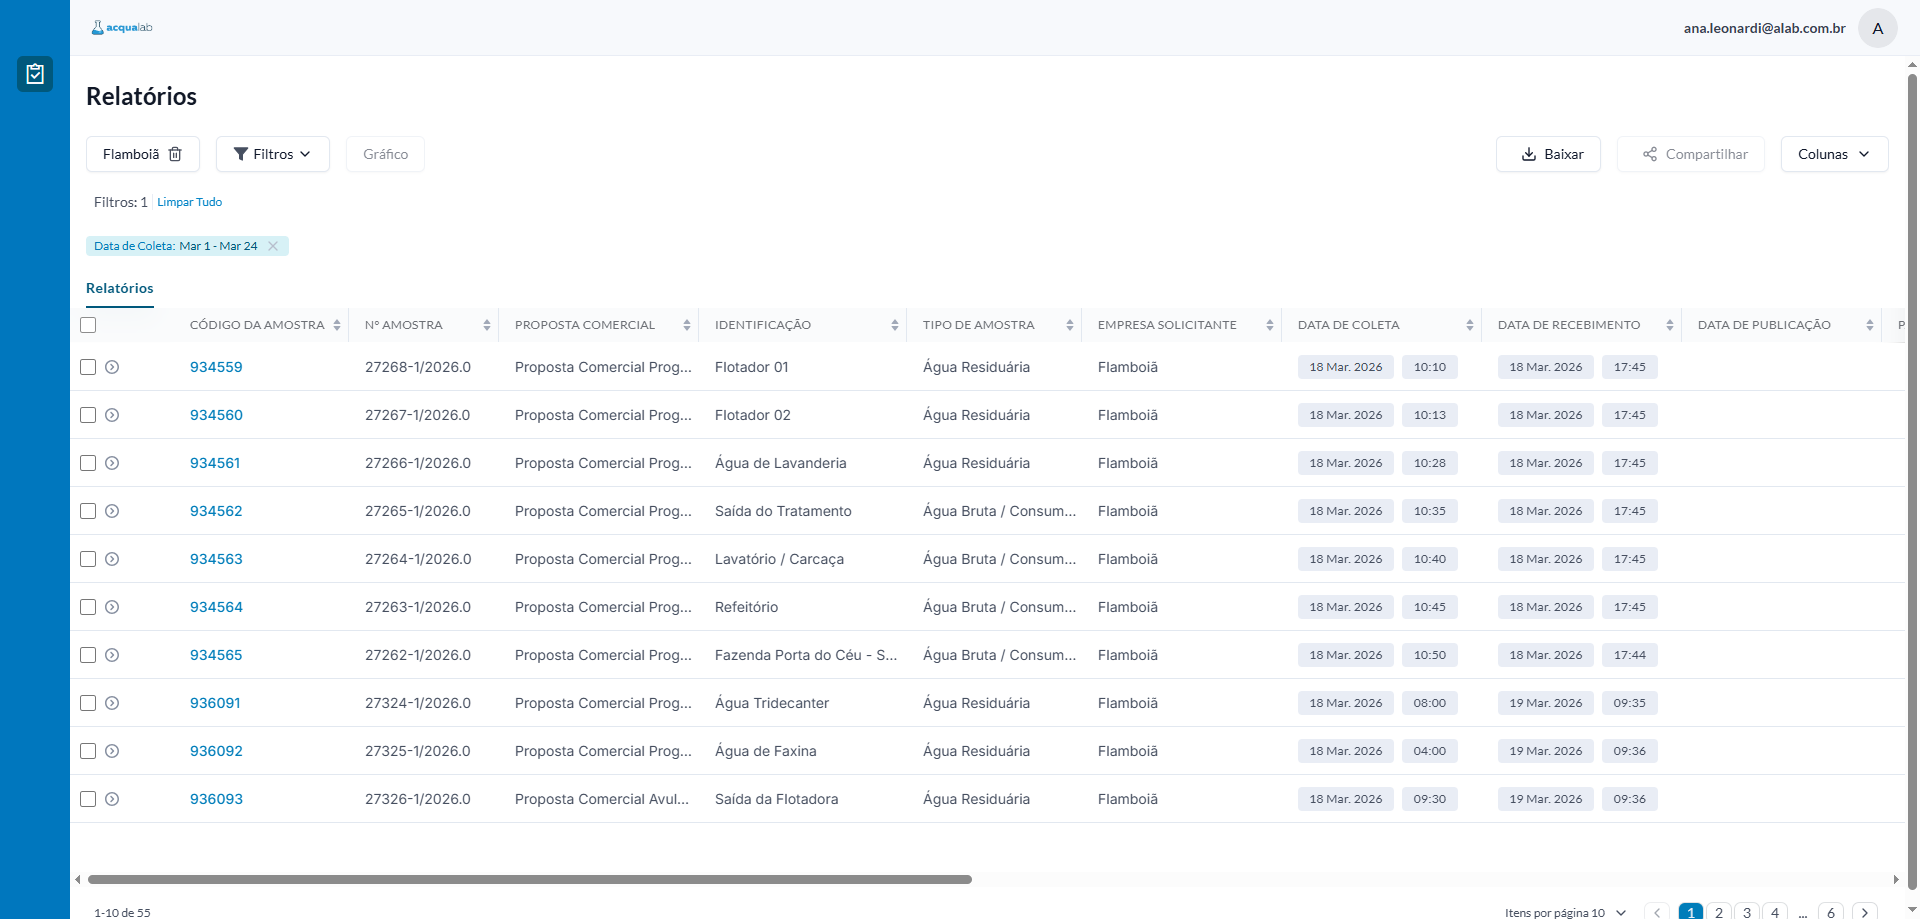The image size is (1920, 919).
Task: Click the Baixar download button
Action: [1548, 154]
